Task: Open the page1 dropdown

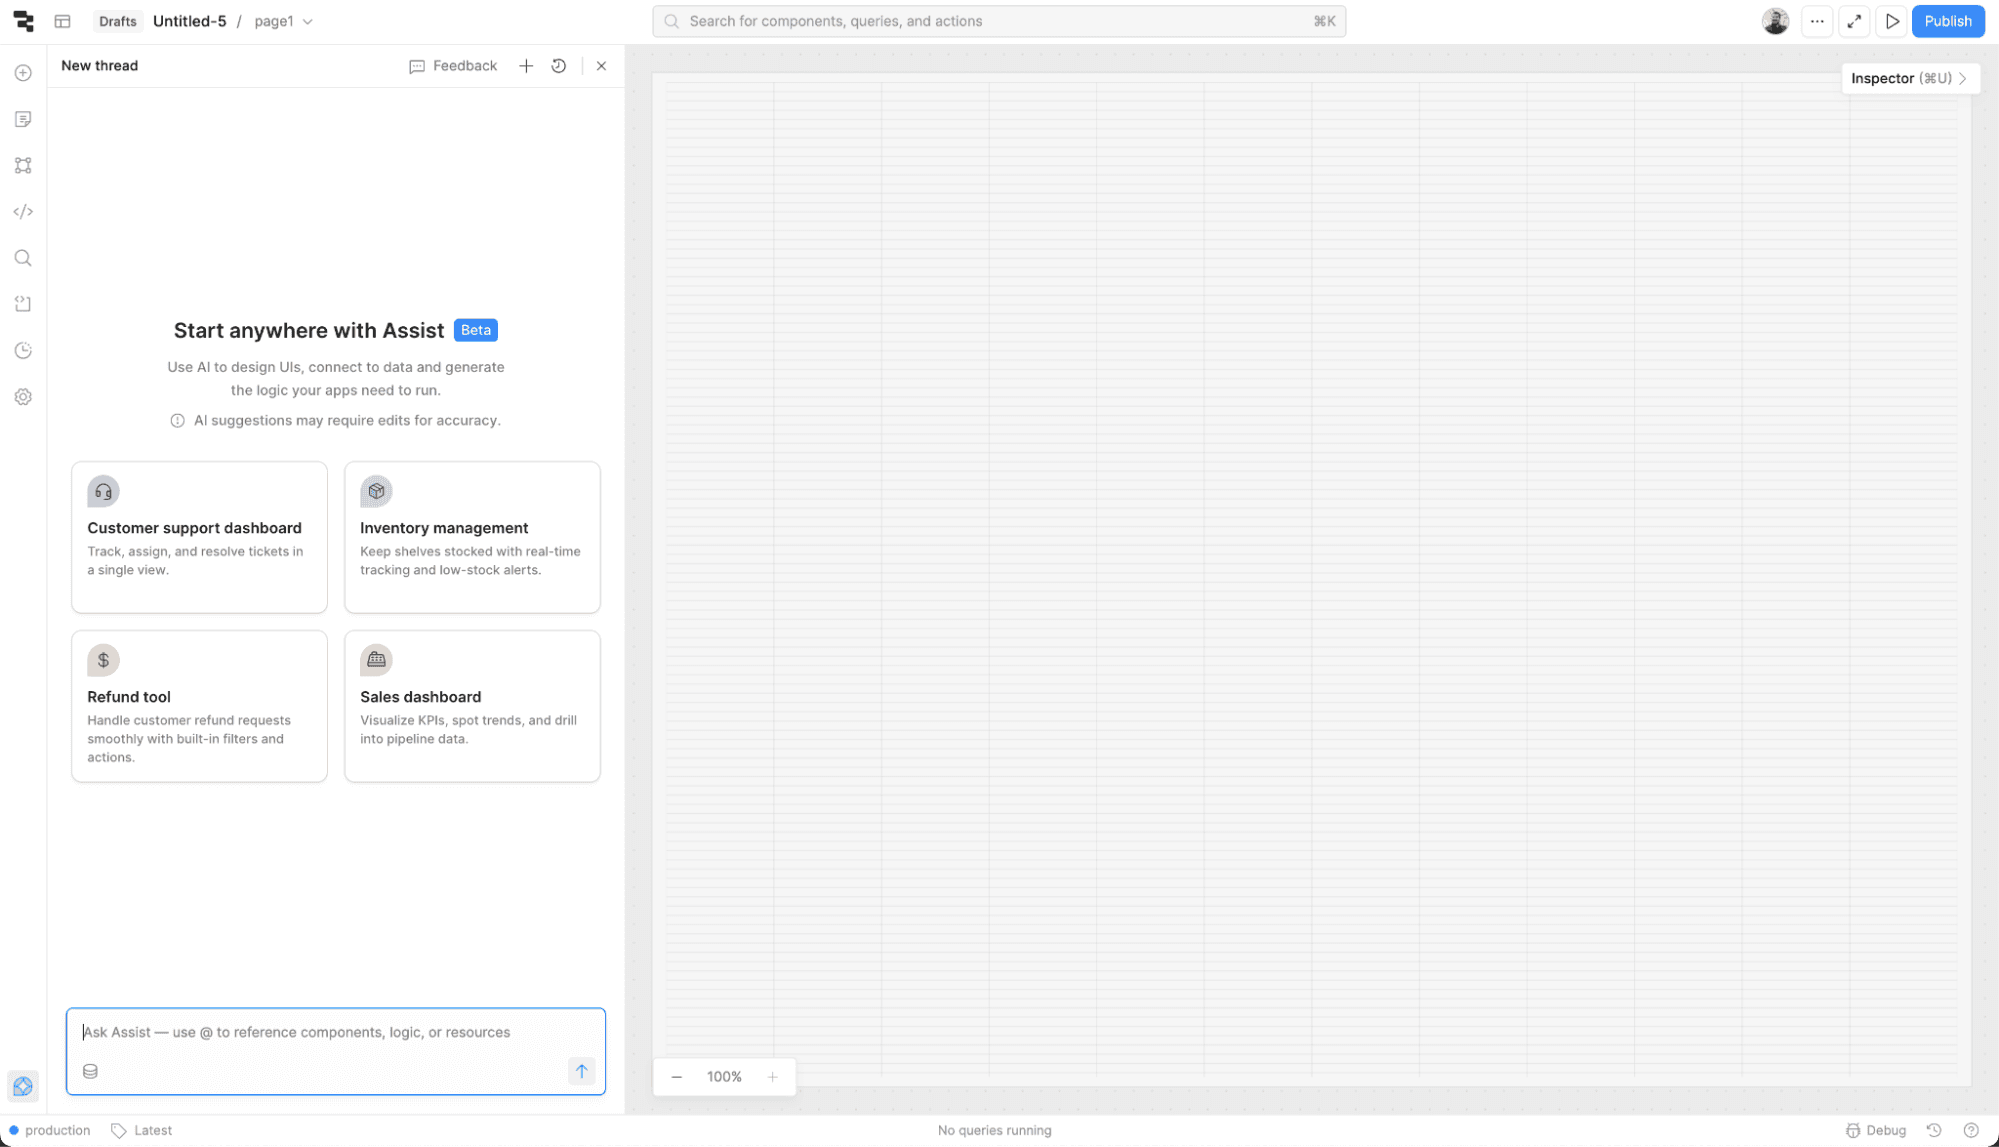Action: pyautogui.click(x=283, y=20)
